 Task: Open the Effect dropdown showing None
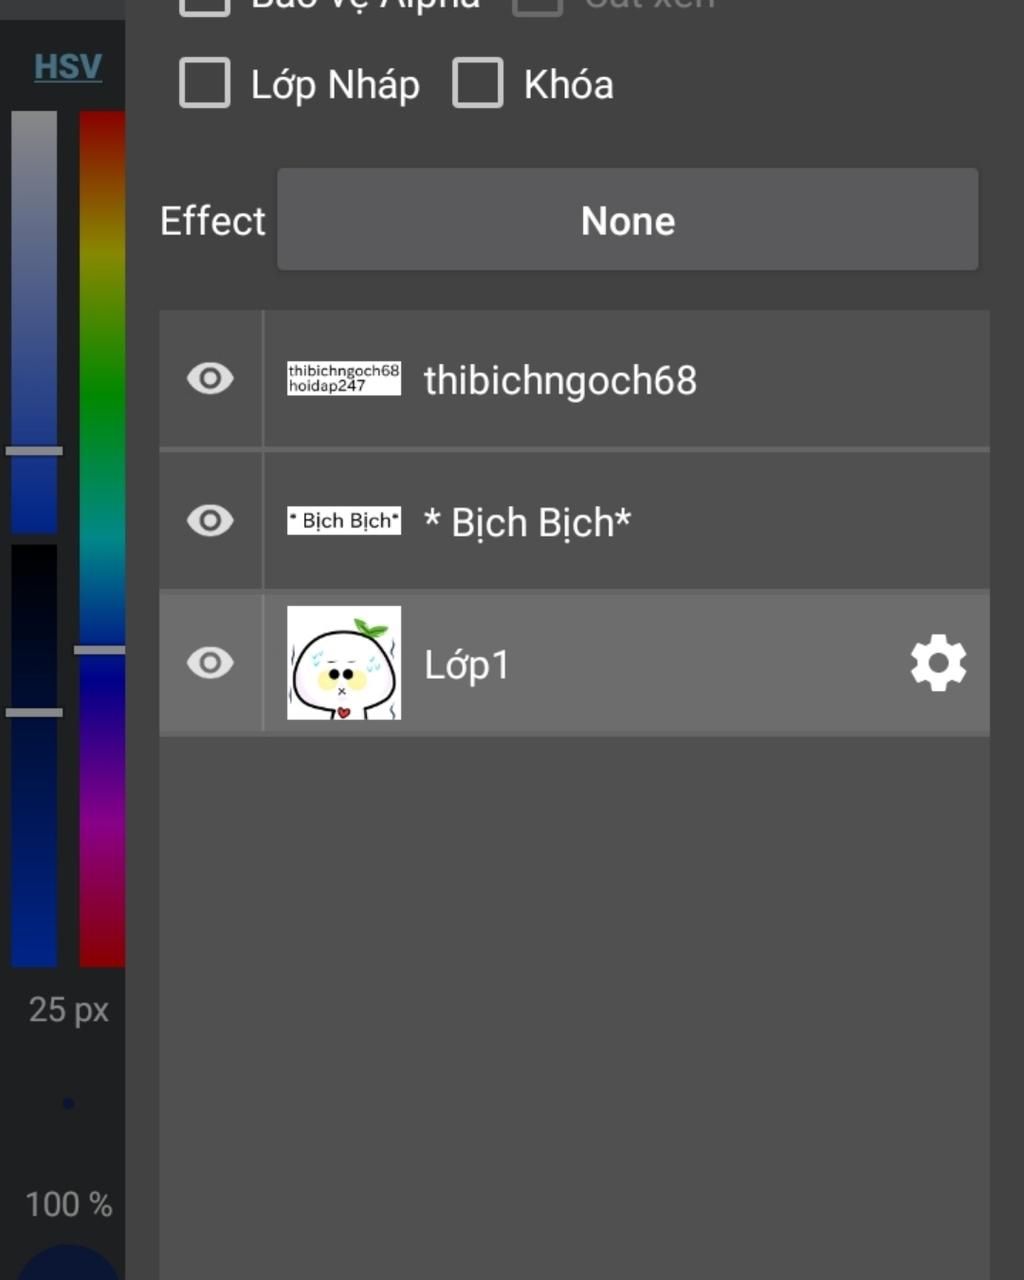pos(627,220)
